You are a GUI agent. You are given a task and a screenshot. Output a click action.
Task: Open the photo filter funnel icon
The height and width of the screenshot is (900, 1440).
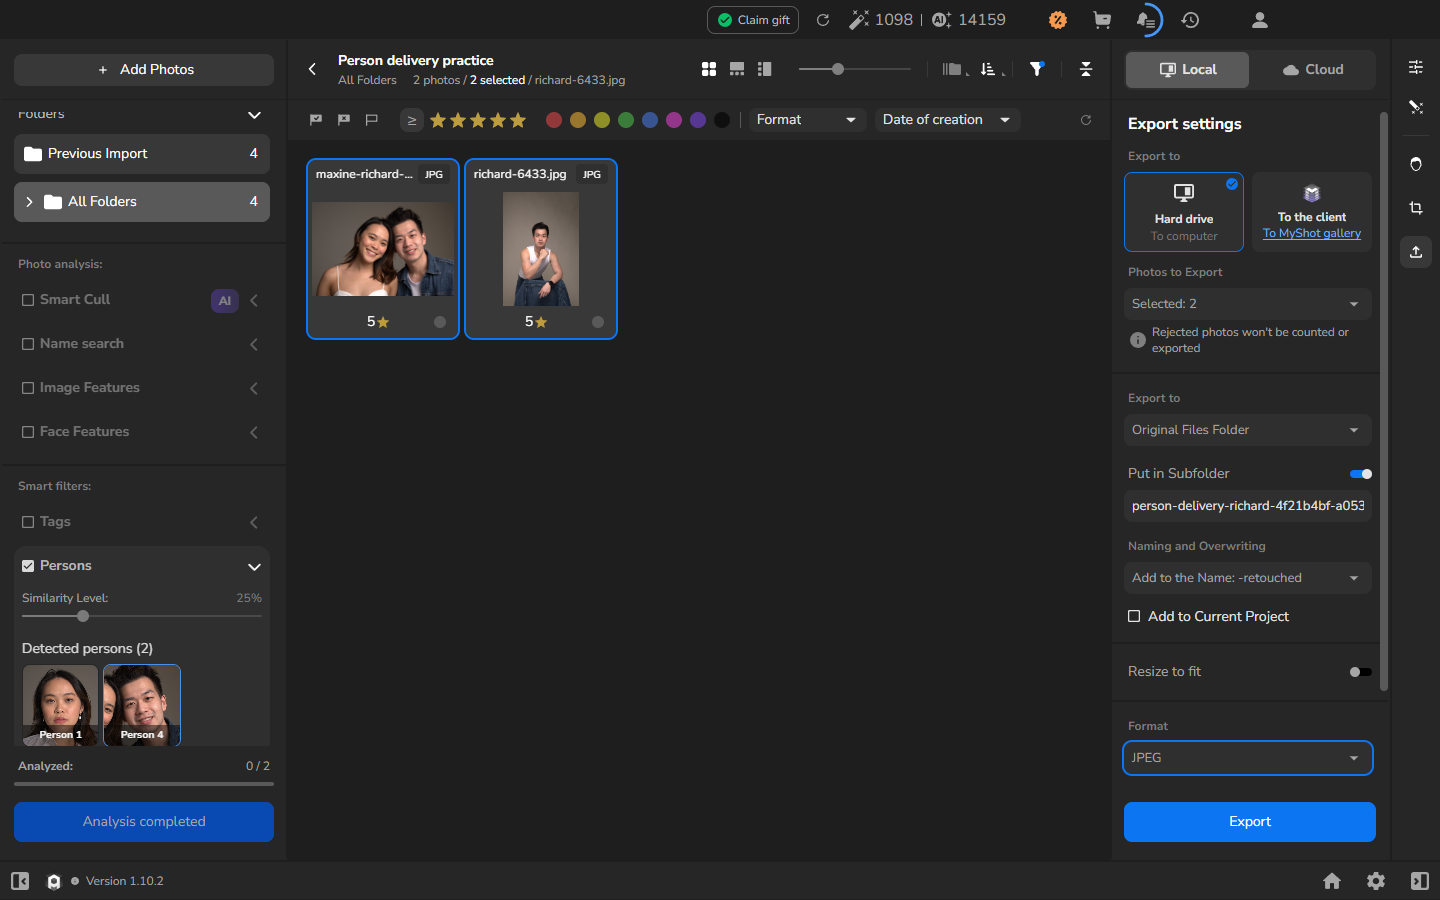[x=1037, y=69]
